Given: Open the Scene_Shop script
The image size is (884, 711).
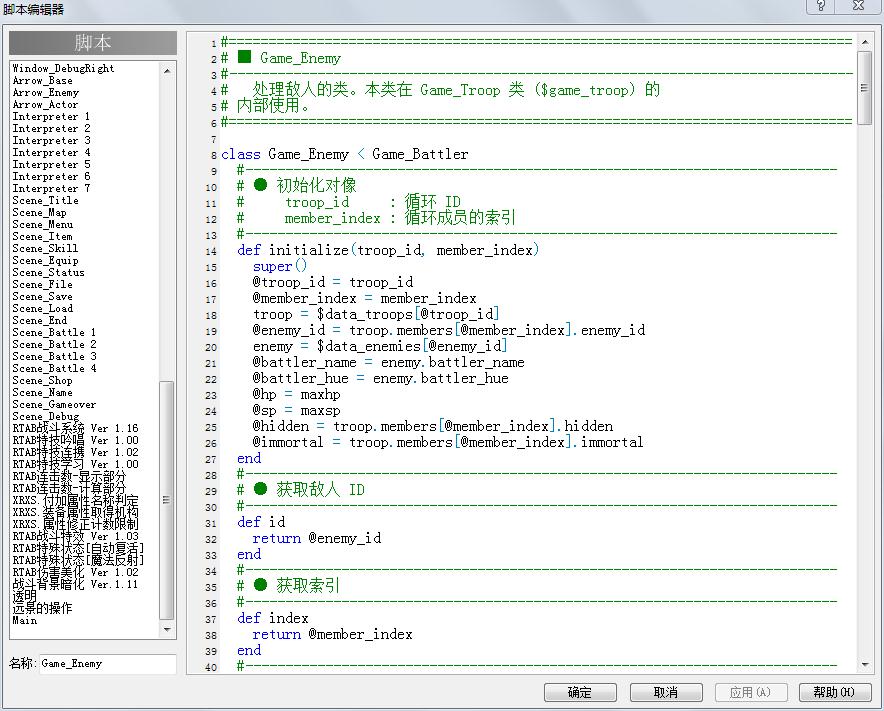Looking at the screenshot, I should 42,381.
